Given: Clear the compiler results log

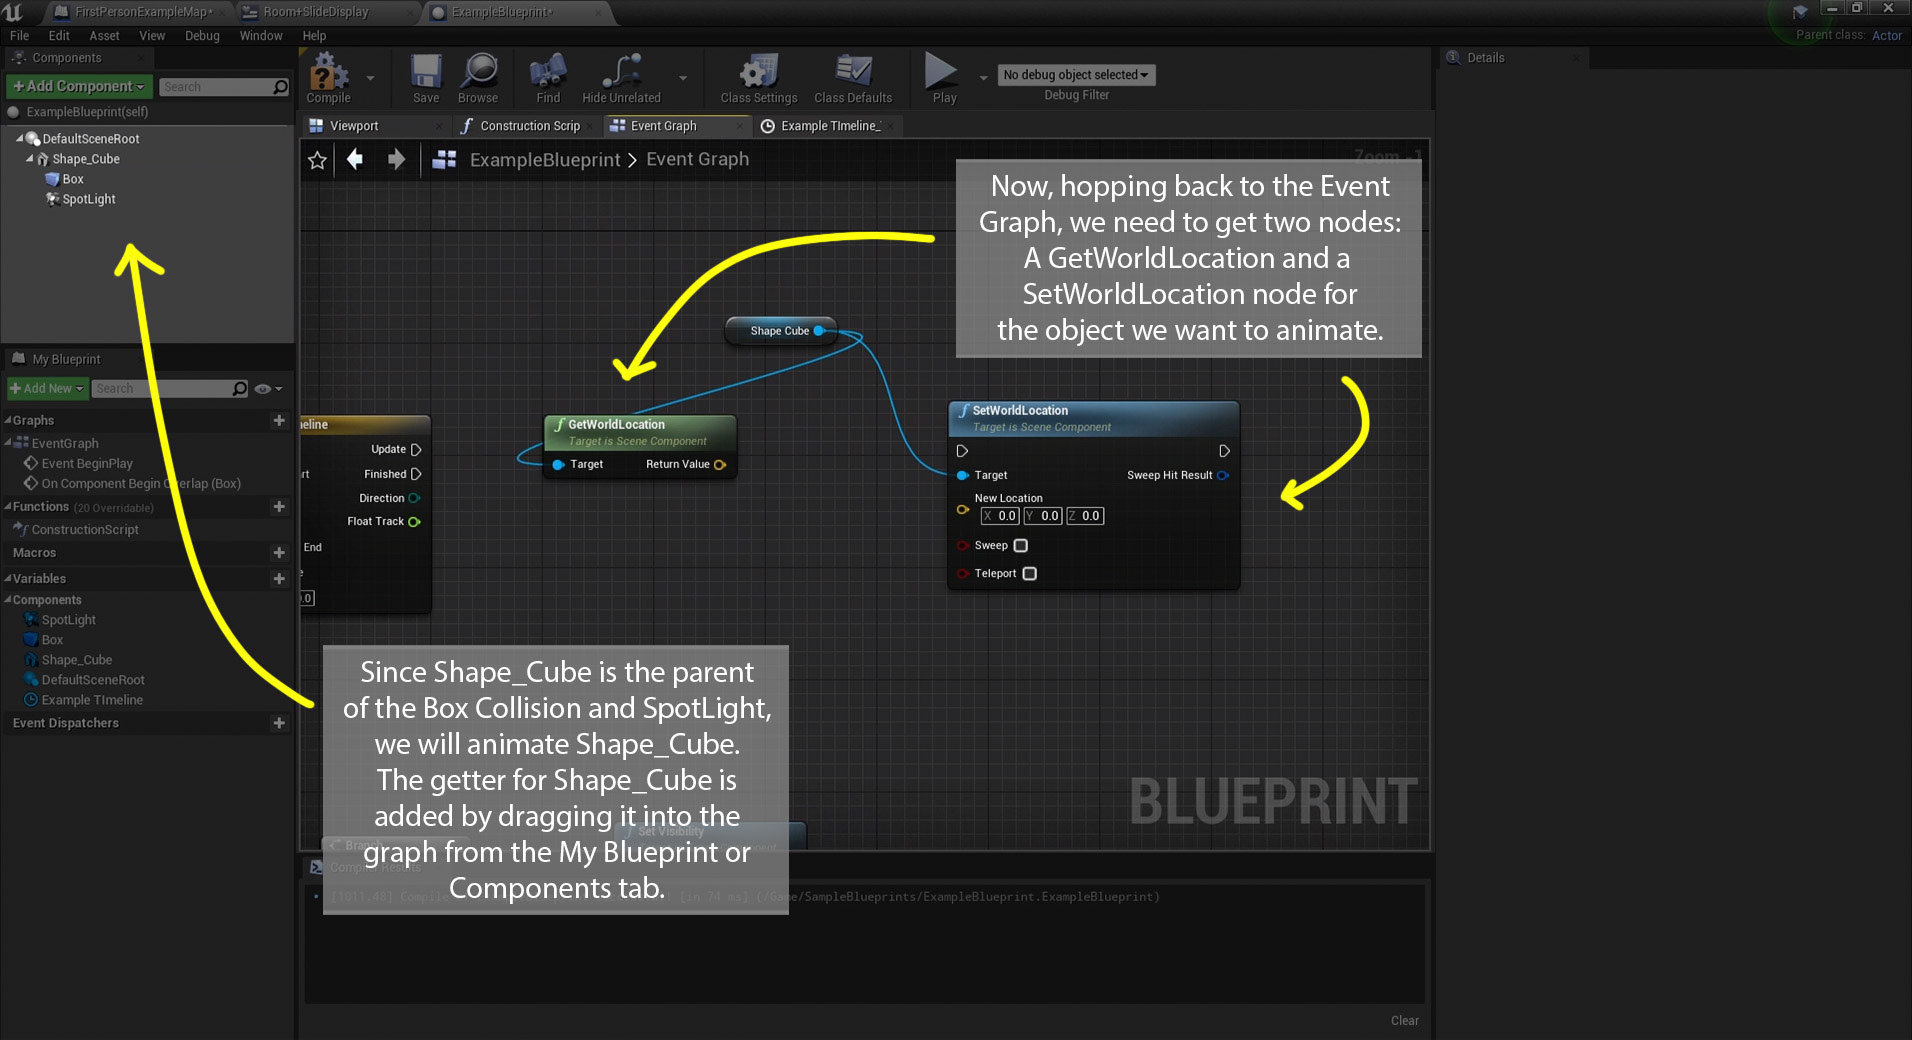Looking at the screenshot, I should tap(1404, 1021).
